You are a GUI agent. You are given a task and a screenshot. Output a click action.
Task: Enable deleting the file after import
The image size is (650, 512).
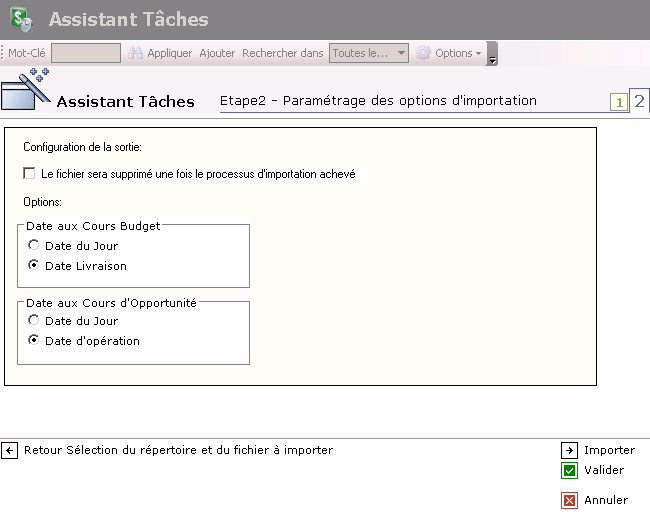(x=29, y=174)
